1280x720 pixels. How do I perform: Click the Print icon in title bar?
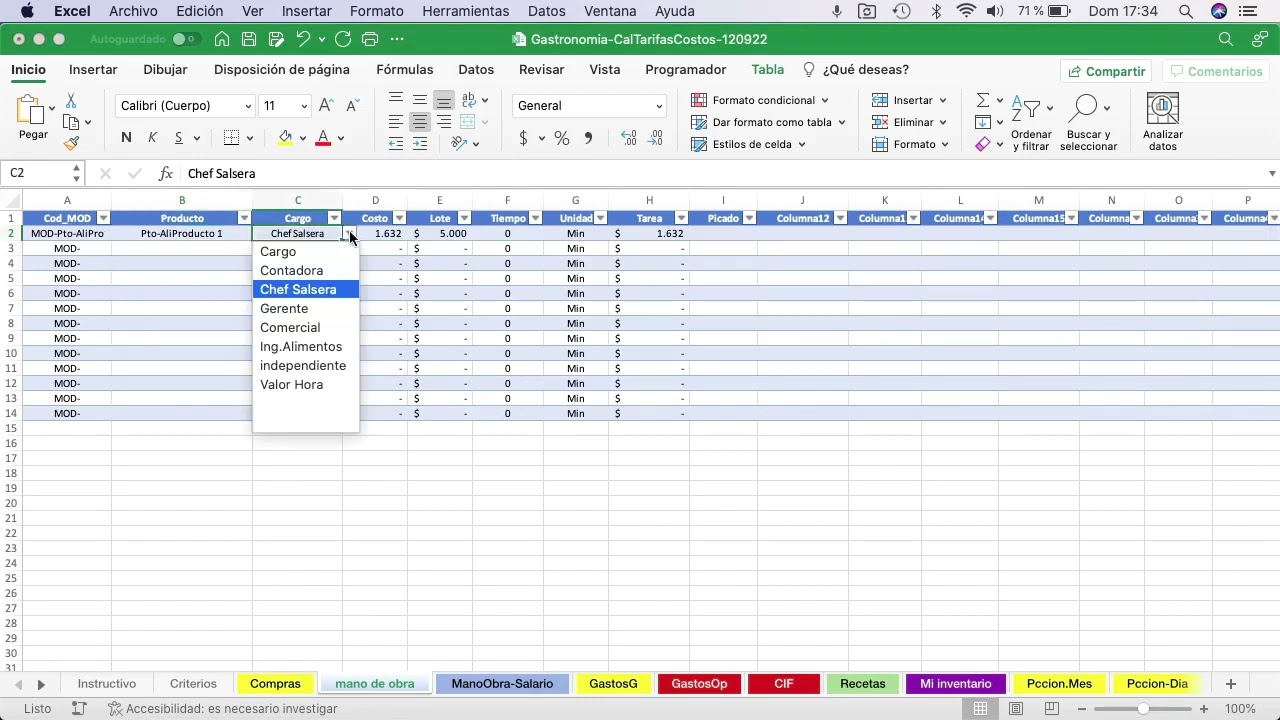pyautogui.click(x=370, y=39)
